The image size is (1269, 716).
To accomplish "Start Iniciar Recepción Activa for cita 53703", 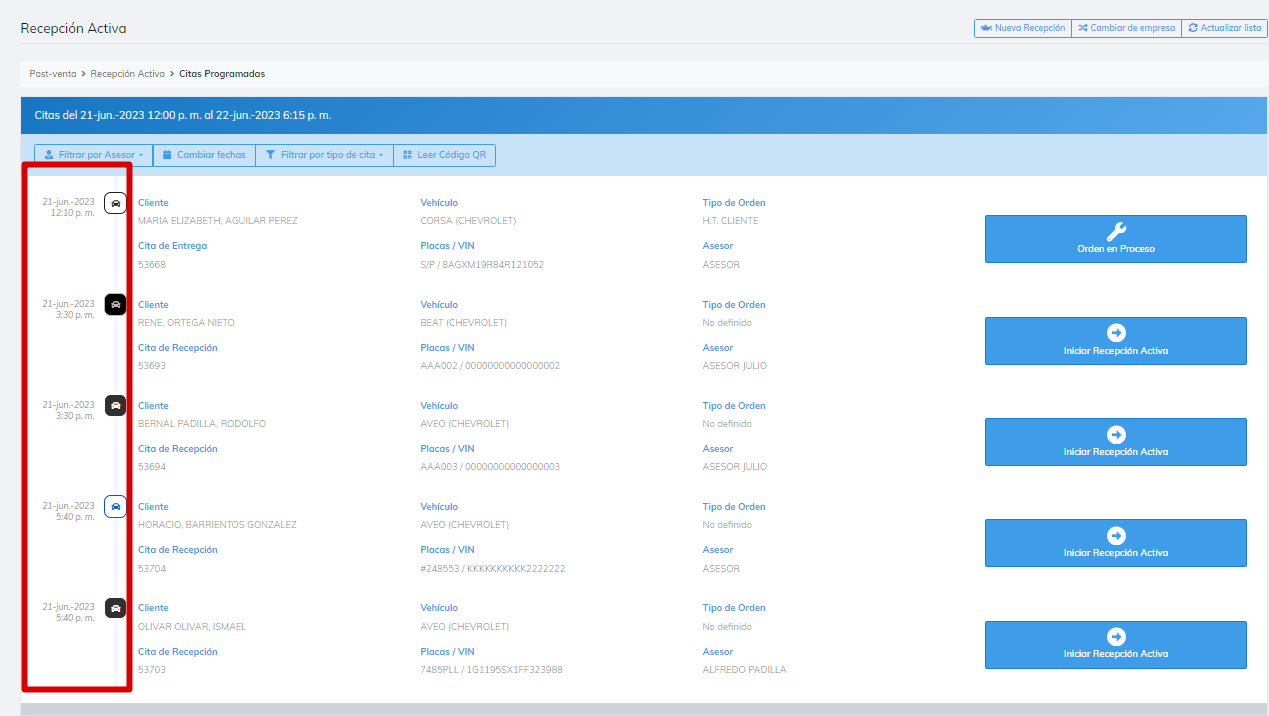I will click(1116, 645).
